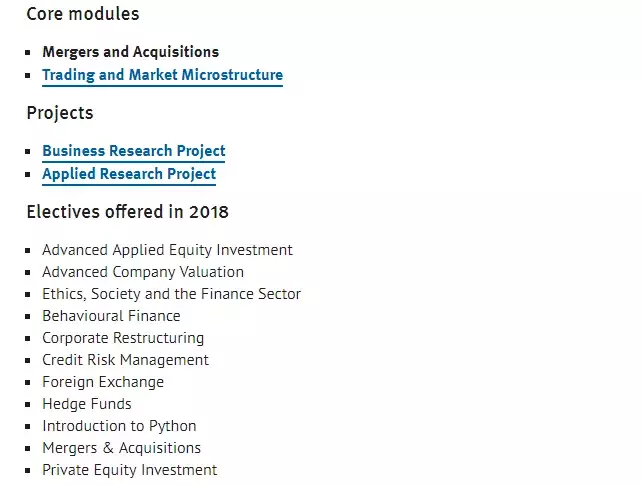Click the bold Mergers and Acquisitions core module
Image resolution: width=641 pixels, height=486 pixels.
click(x=130, y=52)
